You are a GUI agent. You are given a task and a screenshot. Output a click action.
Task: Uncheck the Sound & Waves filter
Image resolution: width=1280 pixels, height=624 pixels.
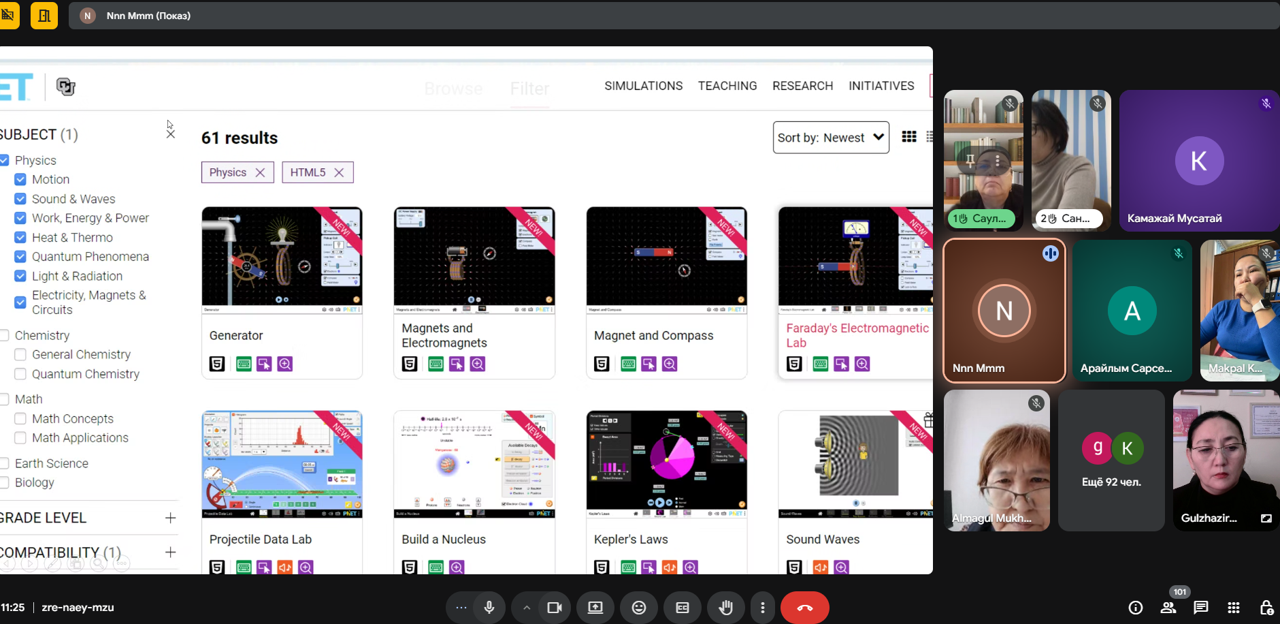pyautogui.click(x=20, y=199)
